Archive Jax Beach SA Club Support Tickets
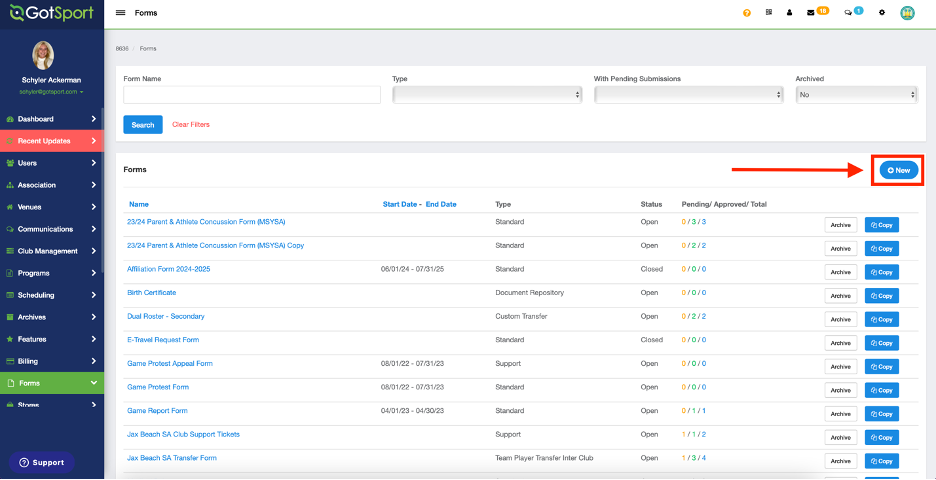936x480 pixels. coord(840,438)
